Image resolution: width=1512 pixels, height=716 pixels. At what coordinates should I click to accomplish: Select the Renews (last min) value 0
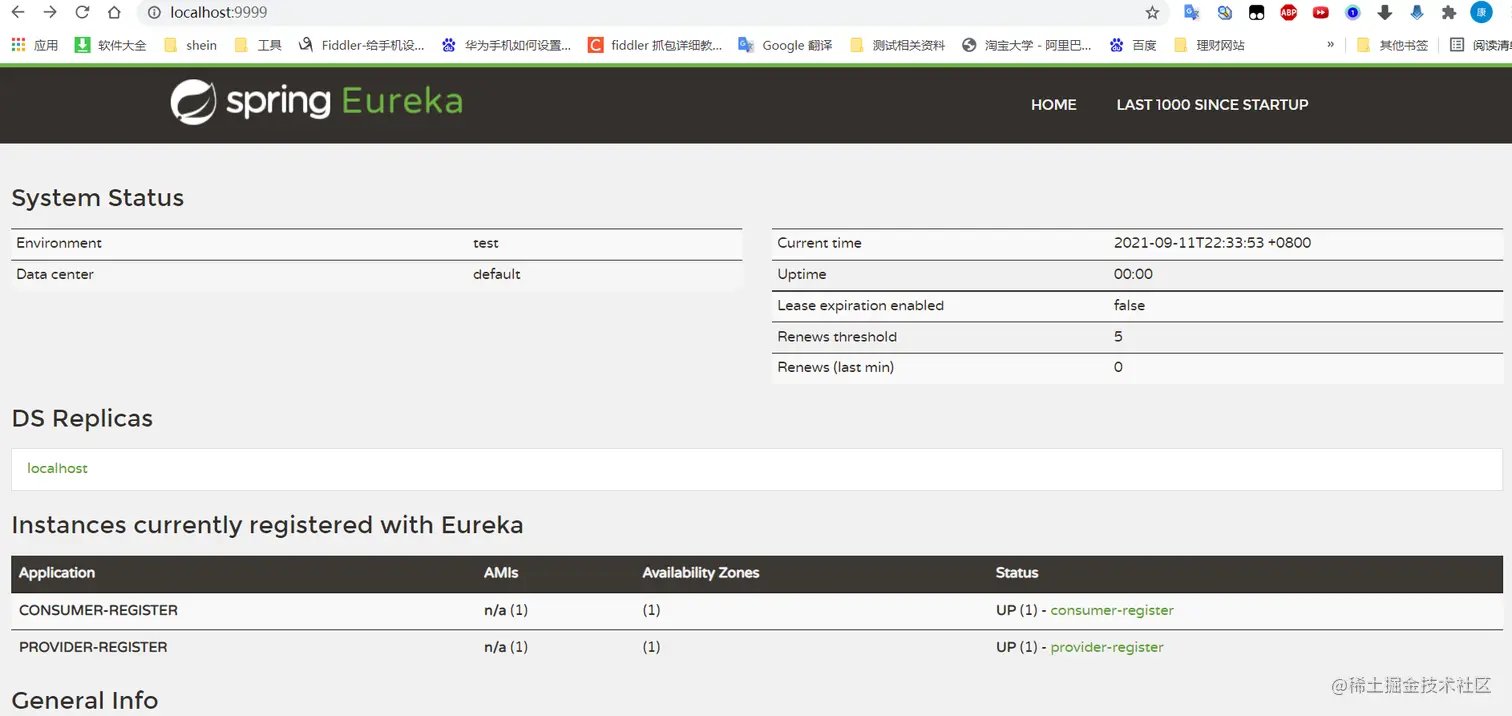pos(1118,367)
